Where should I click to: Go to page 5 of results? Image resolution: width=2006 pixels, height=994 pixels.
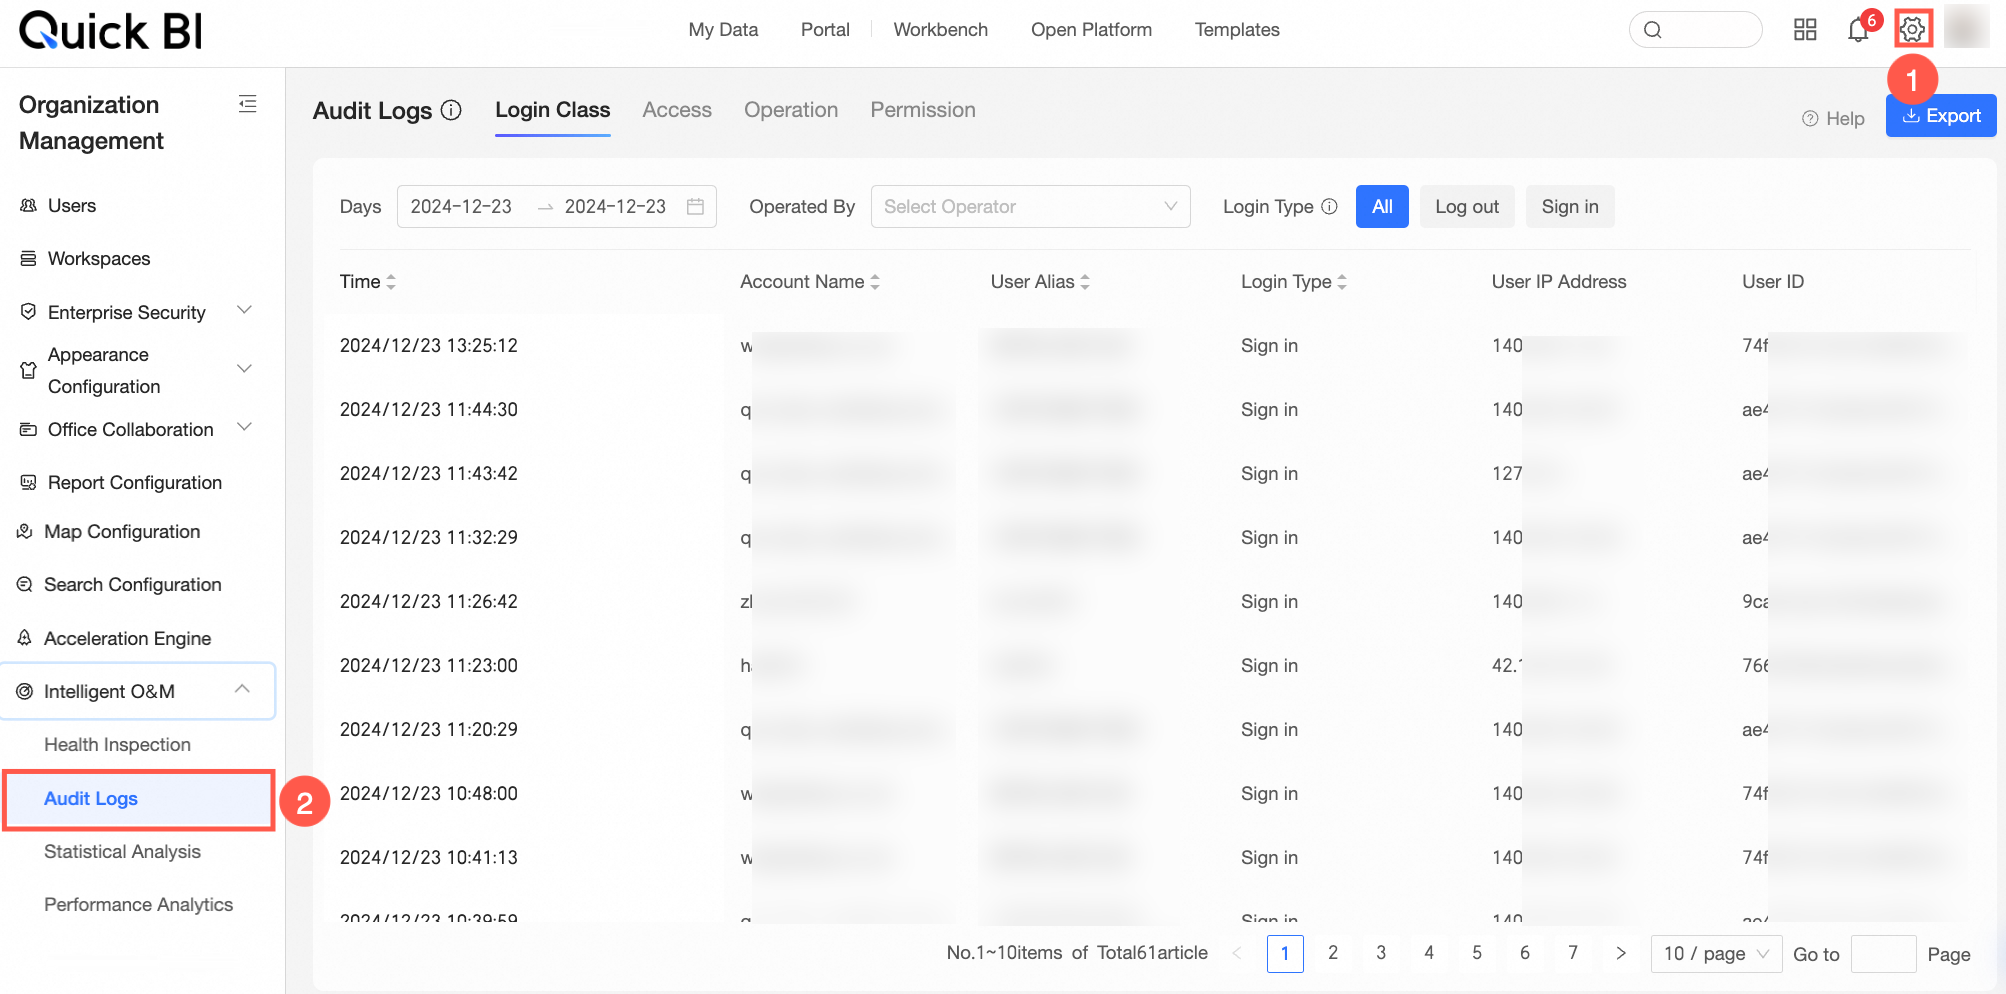pyautogui.click(x=1477, y=953)
